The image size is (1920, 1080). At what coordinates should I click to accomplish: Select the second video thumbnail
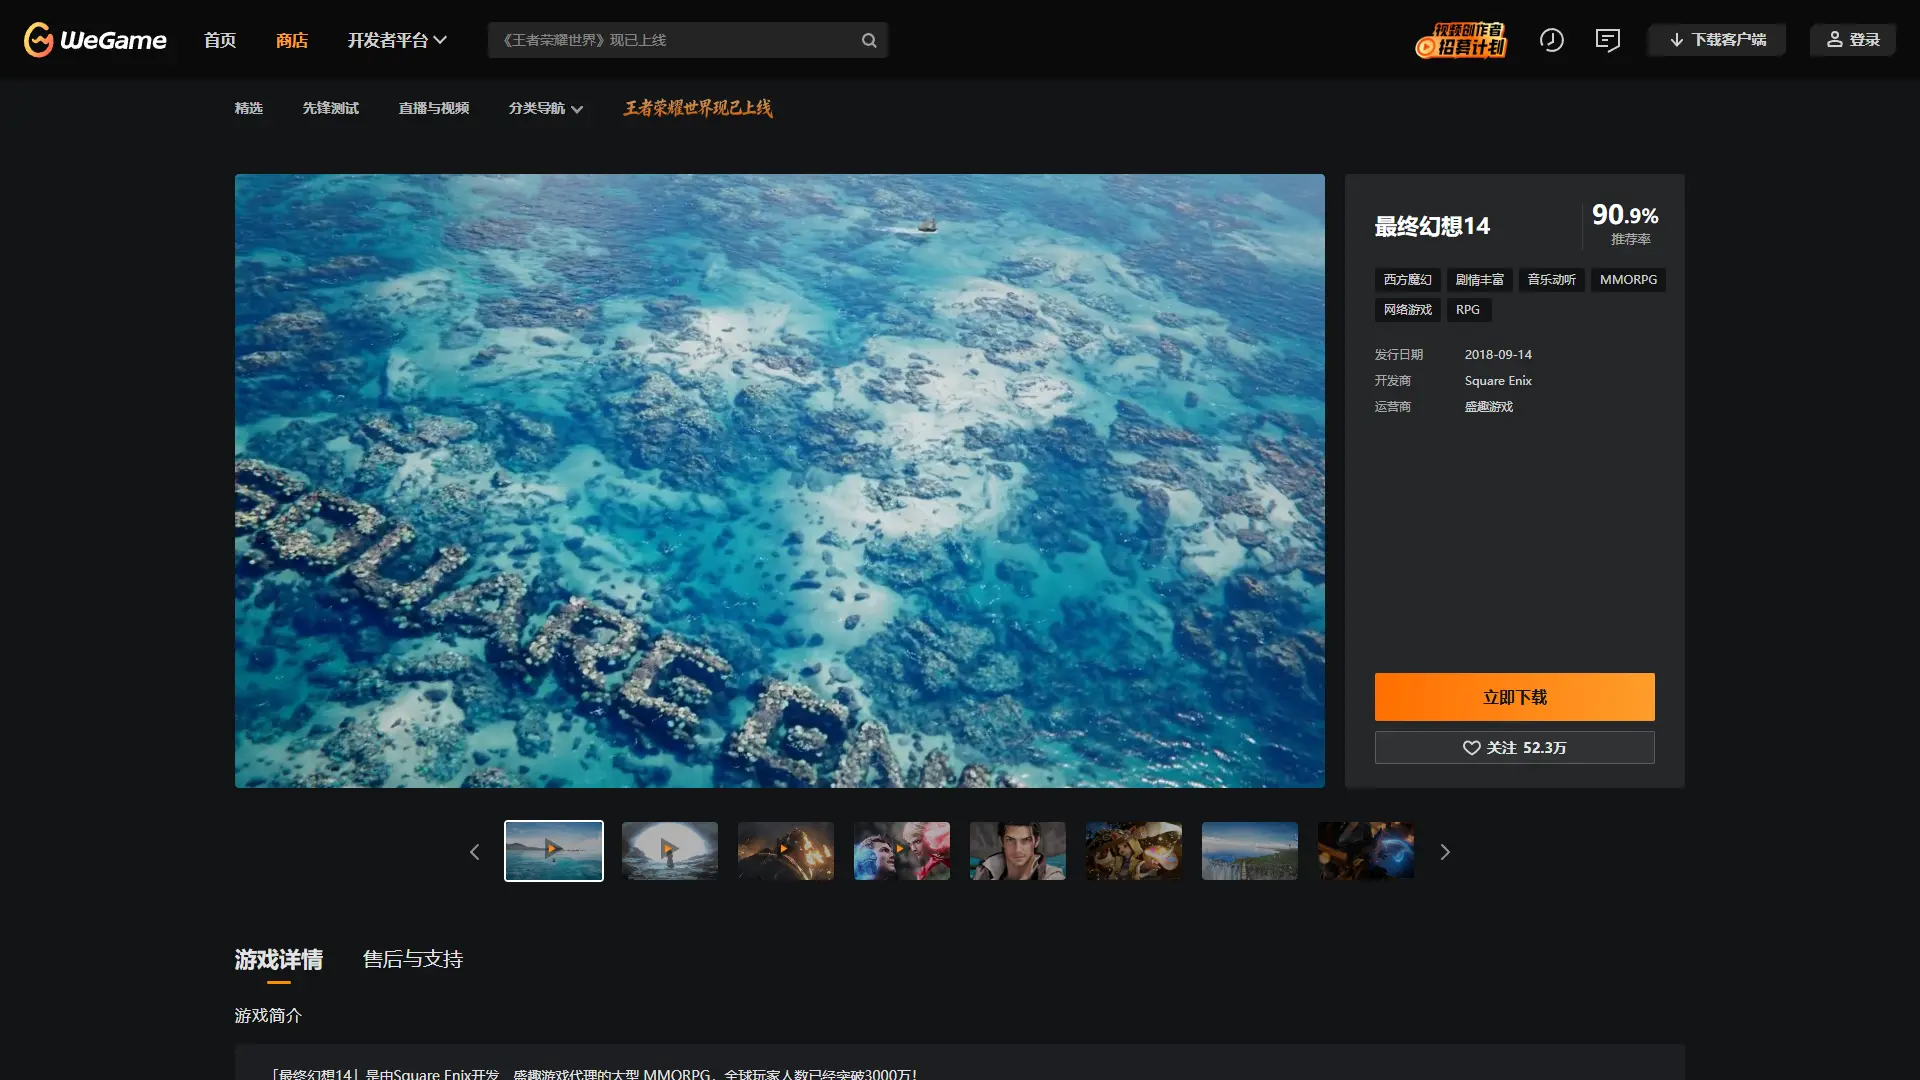[x=669, y=851]
